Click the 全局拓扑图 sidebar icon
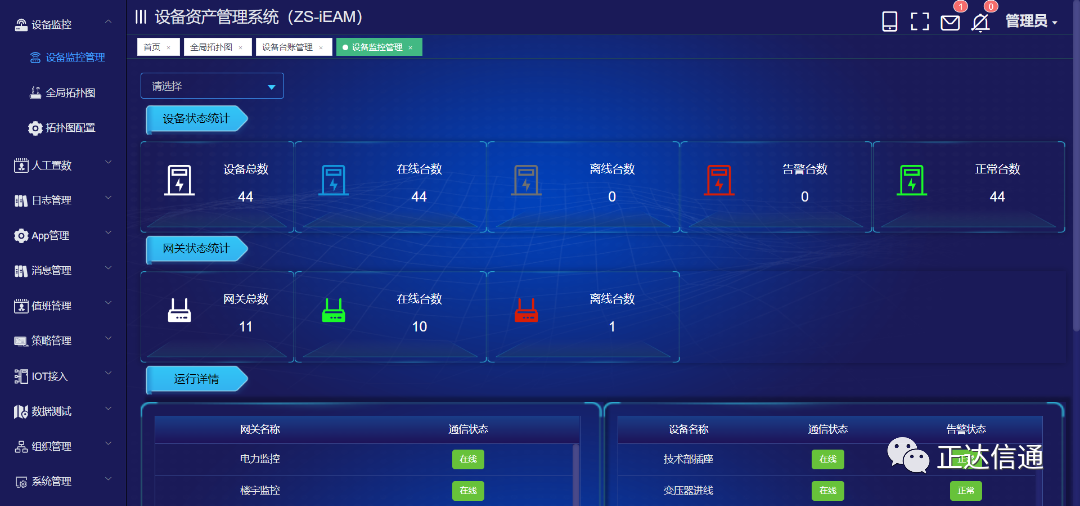Screen dimensions: 1080x506 (x=35, y=92)
